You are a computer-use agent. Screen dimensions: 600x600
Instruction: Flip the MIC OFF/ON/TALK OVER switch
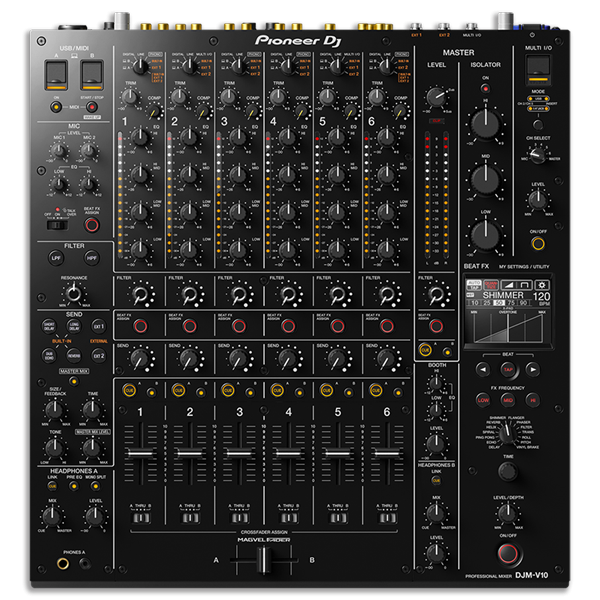pos(57,225)
